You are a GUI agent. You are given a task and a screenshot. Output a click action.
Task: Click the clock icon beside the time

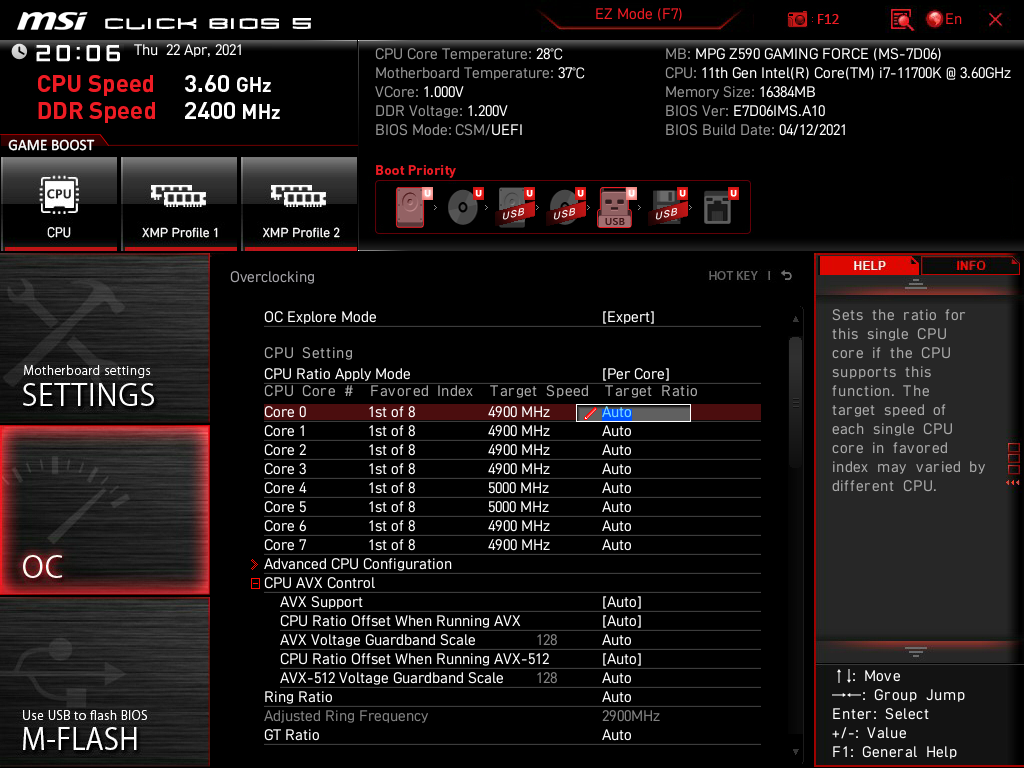tap(20, 52)
